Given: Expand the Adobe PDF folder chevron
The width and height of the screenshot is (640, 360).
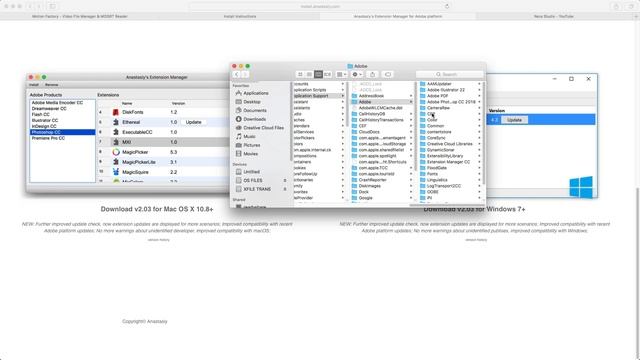Looking at the screenshot, I should (x=479, y=96).
